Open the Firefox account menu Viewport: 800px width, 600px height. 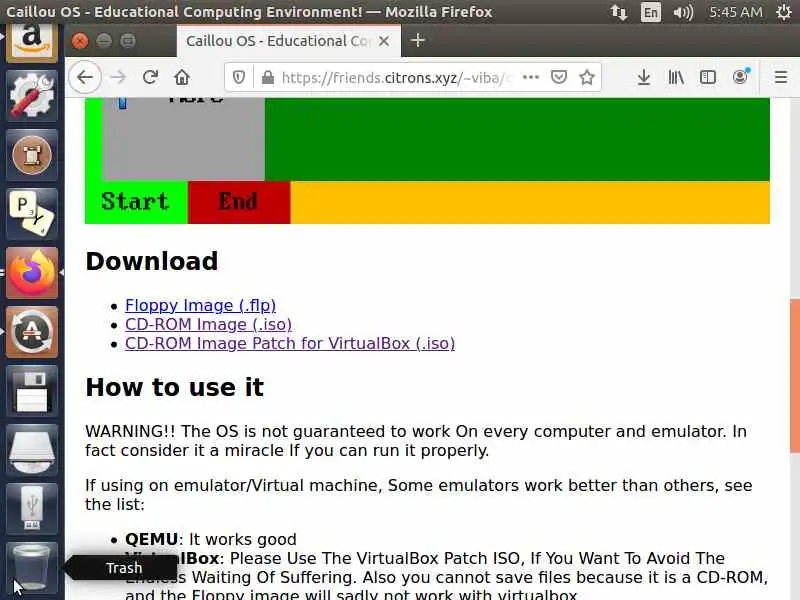(740, 77)
